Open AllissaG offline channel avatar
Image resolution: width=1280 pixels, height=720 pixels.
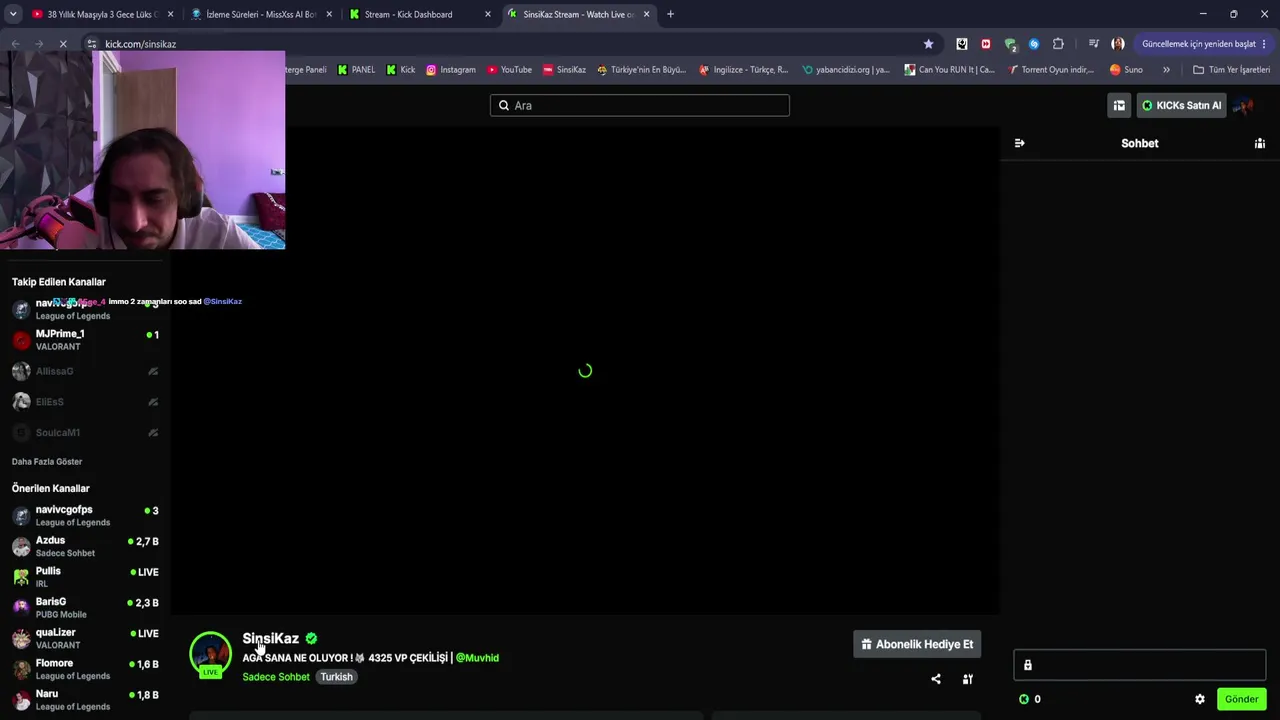[21, 371]
